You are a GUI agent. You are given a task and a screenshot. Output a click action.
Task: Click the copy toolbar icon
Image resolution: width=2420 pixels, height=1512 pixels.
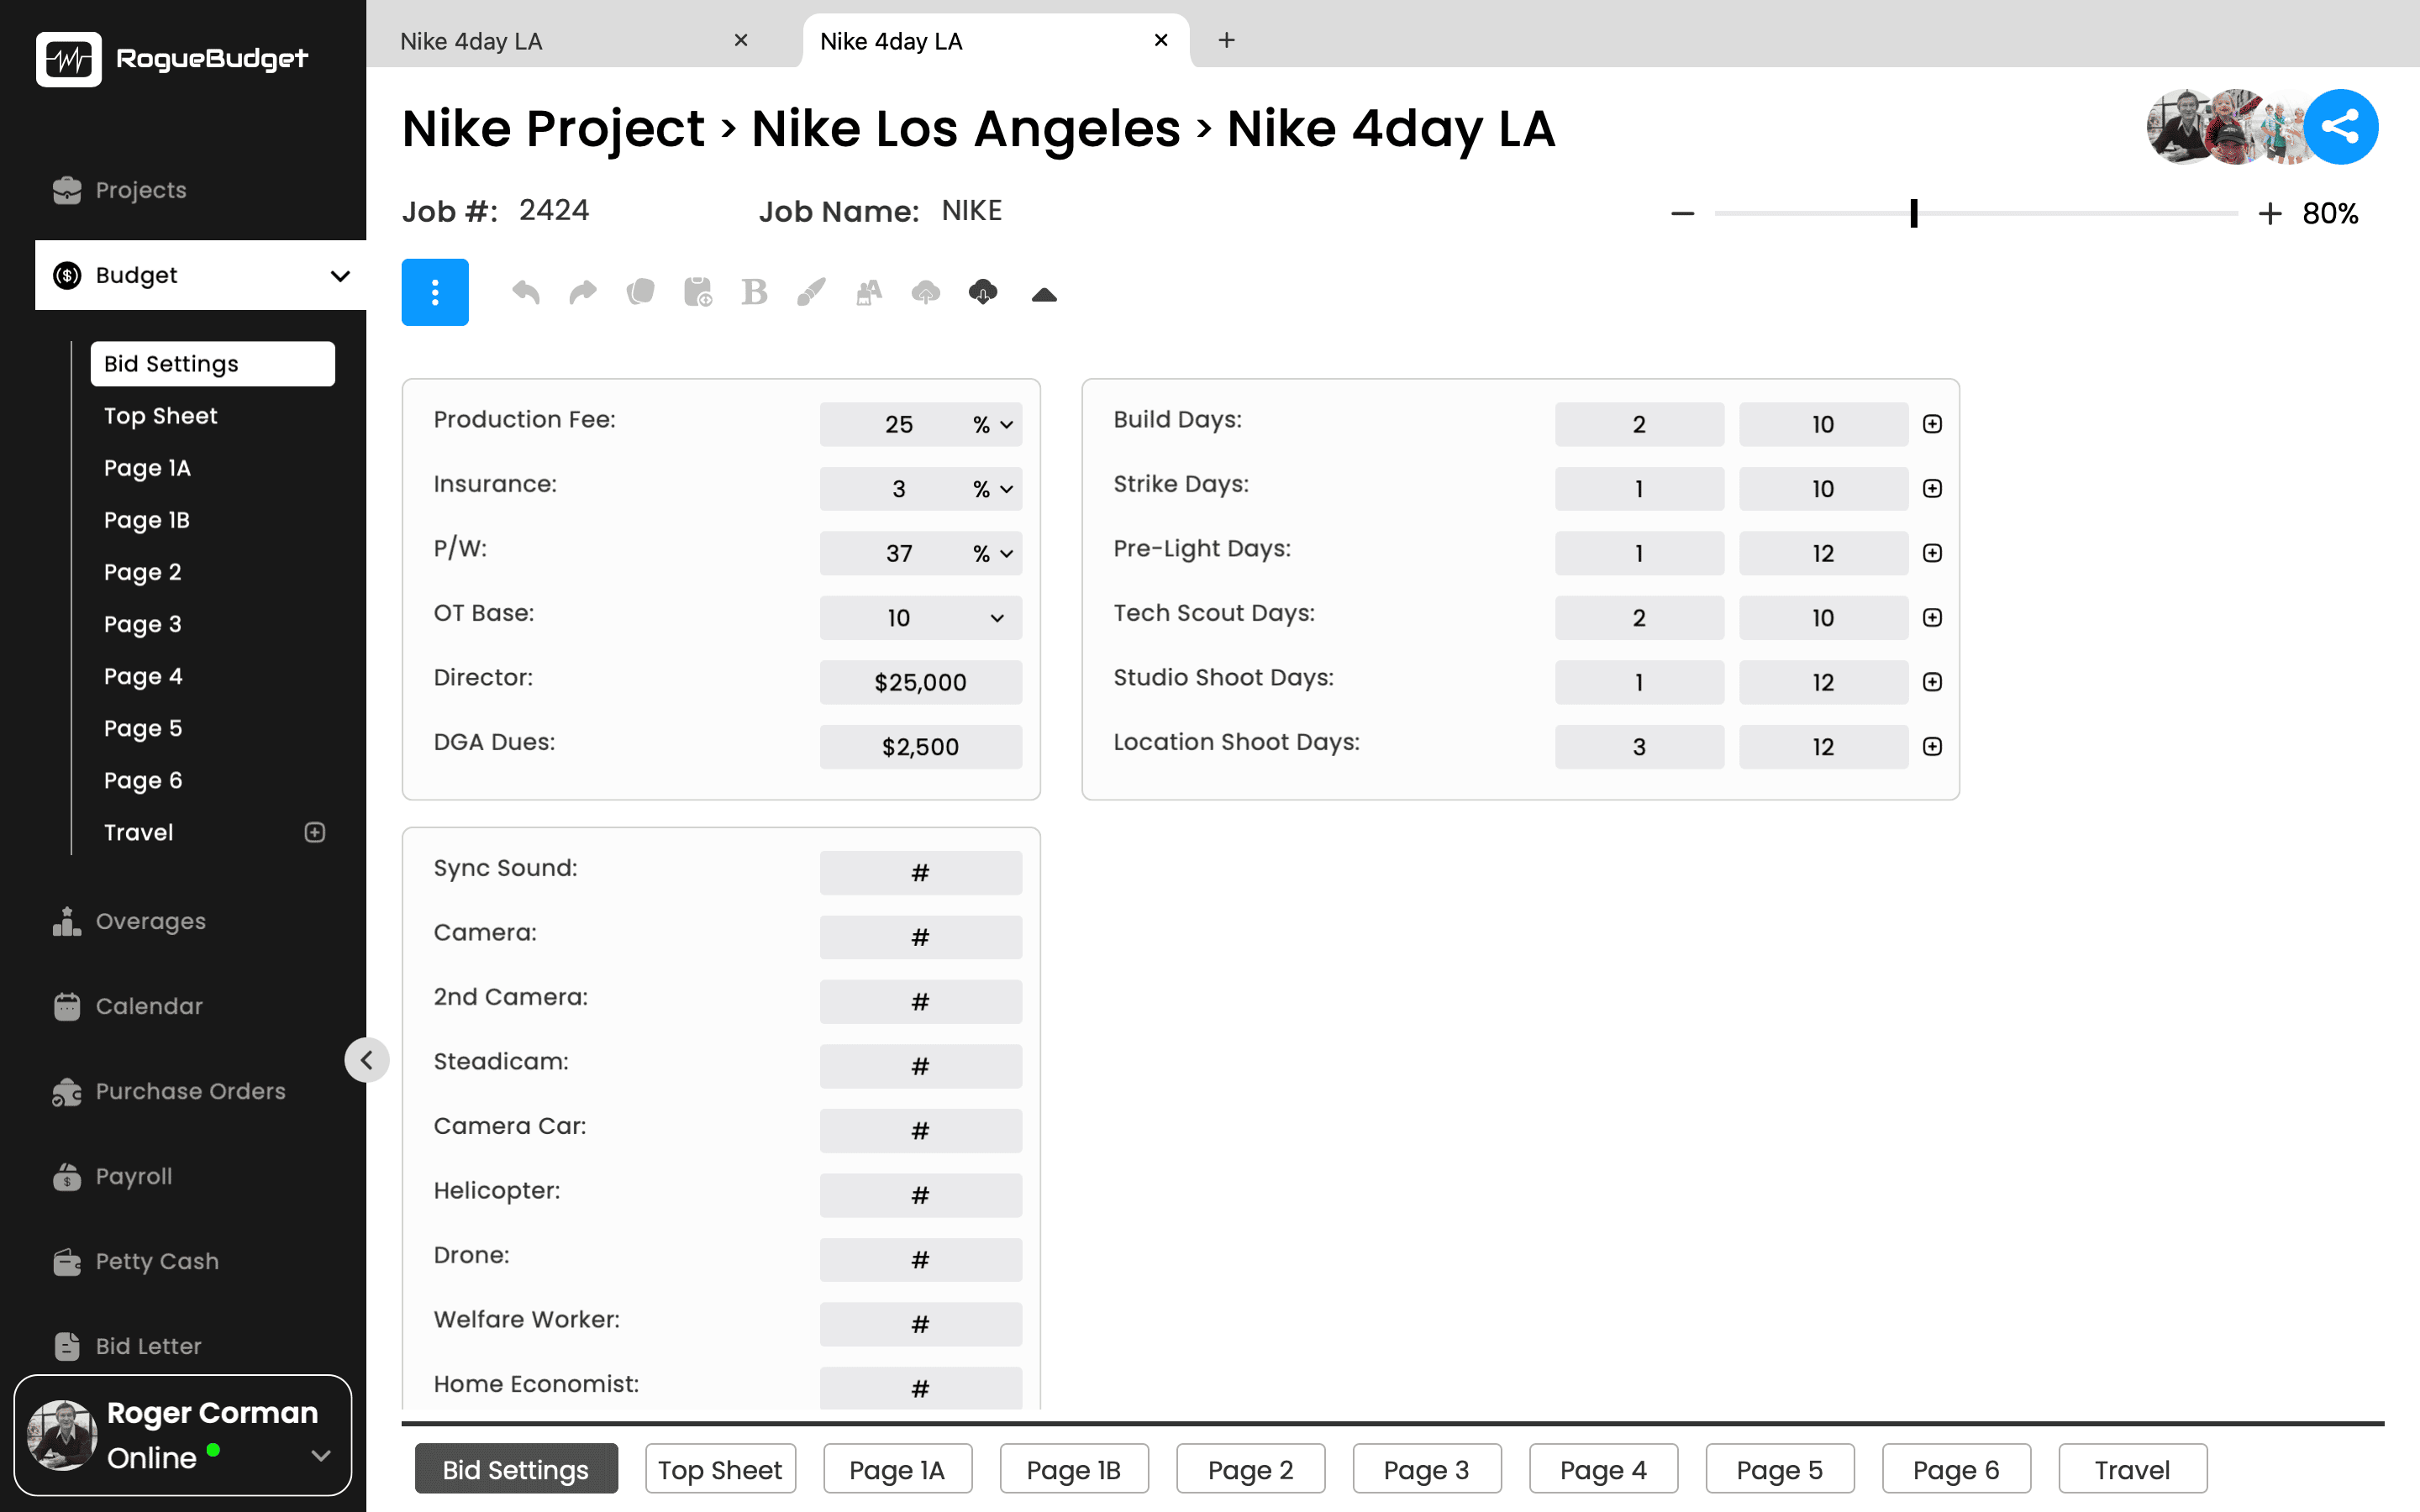point(640,292)
